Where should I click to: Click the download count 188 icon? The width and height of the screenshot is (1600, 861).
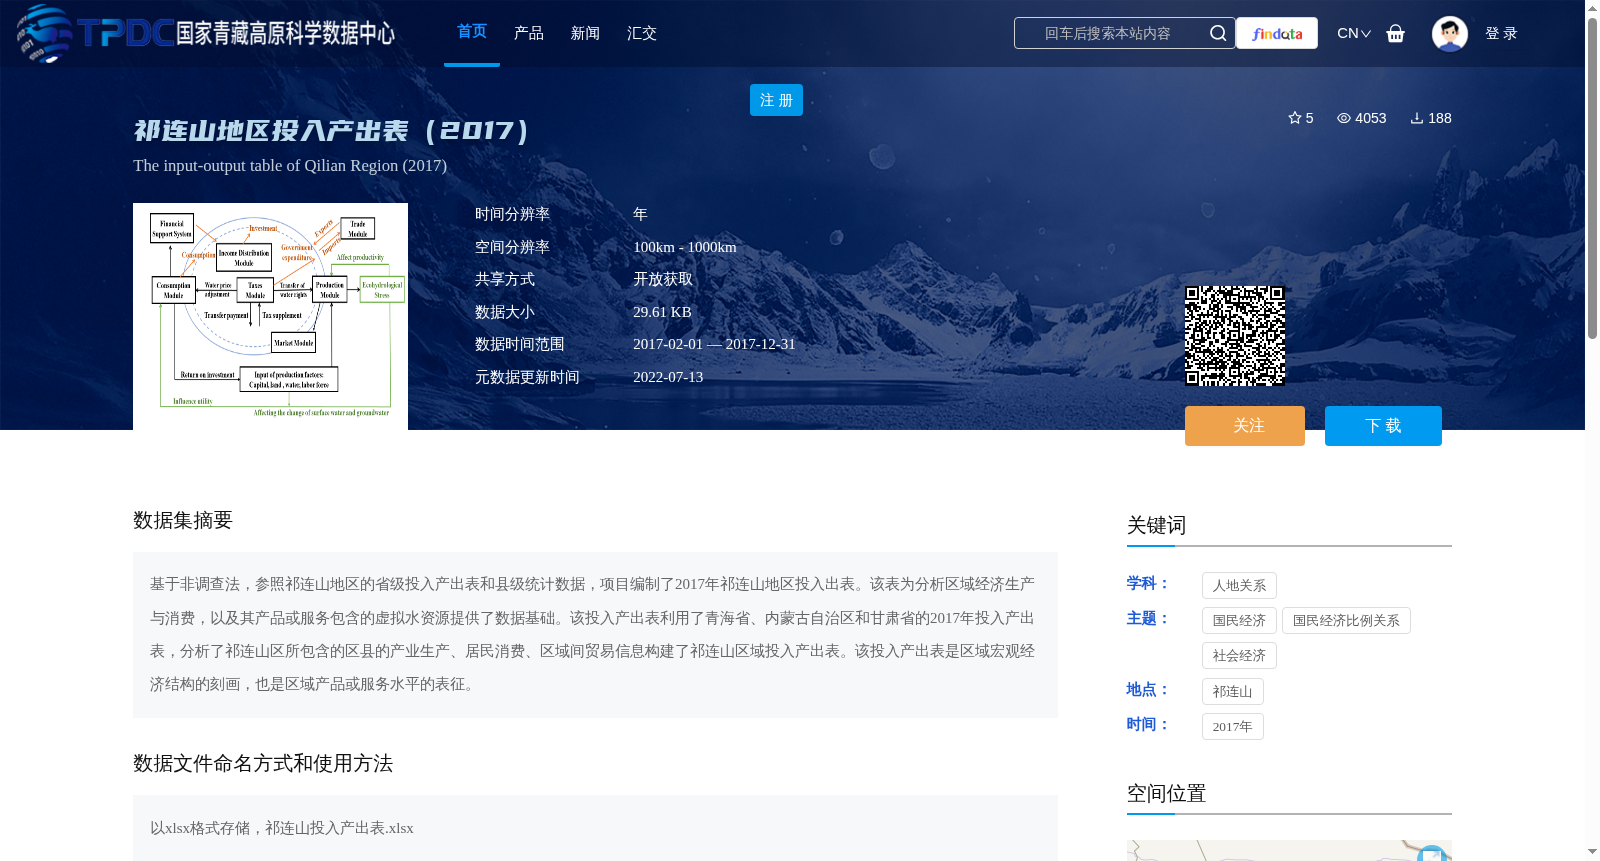[1416, 118]
